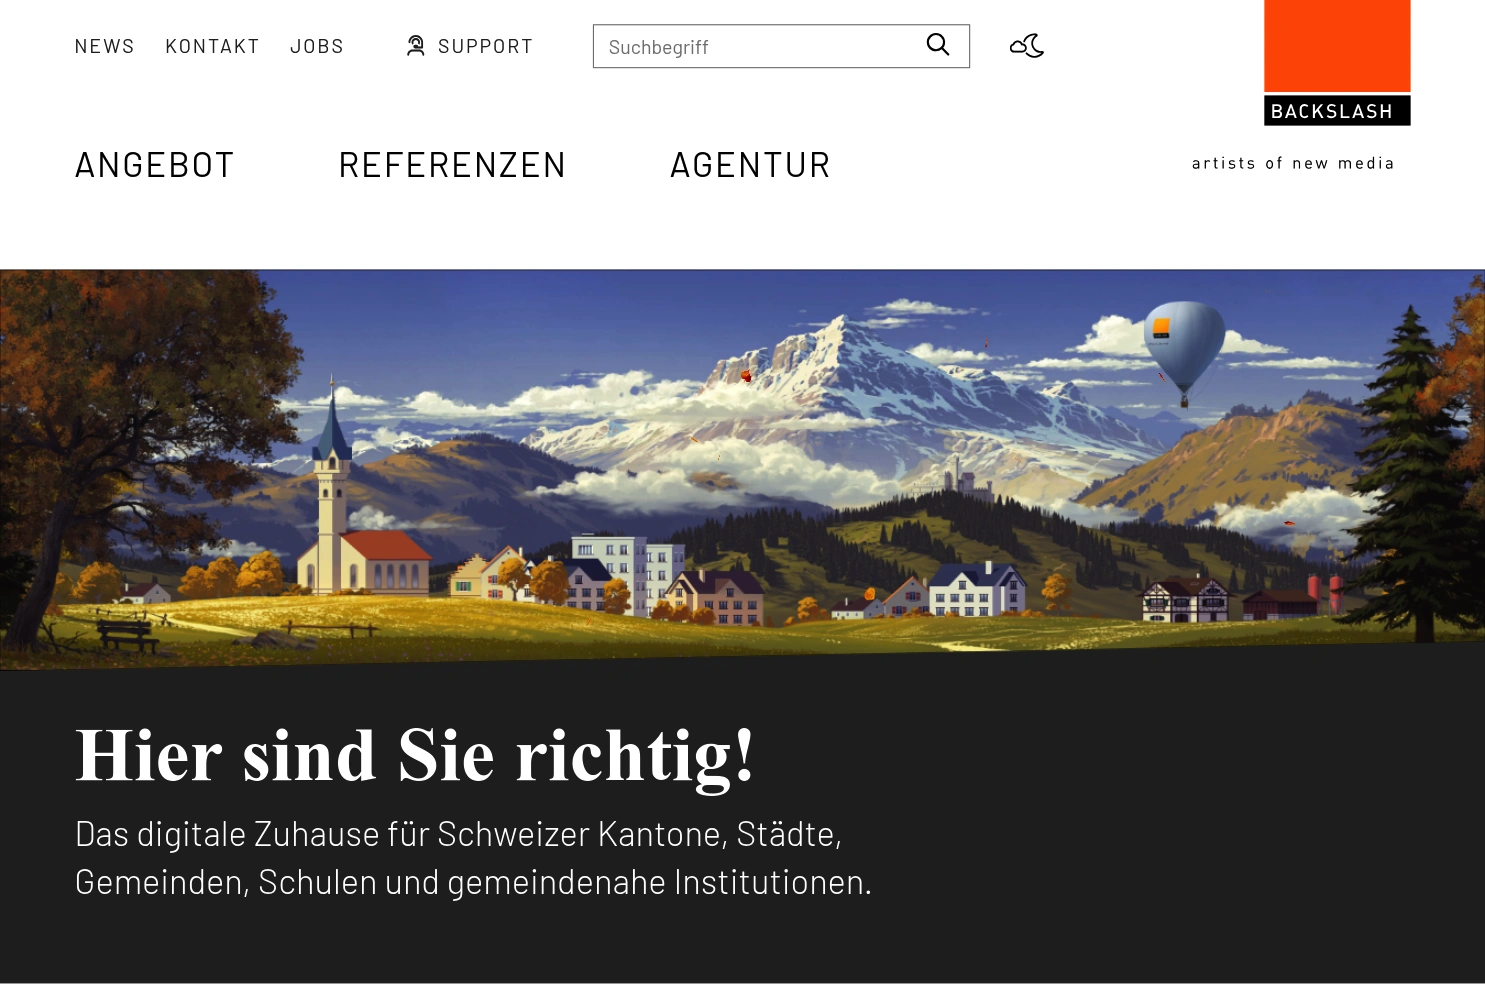
Task: Open the REFERENZEN main menu
Action: pyautogui.click(x=452, y=165)
